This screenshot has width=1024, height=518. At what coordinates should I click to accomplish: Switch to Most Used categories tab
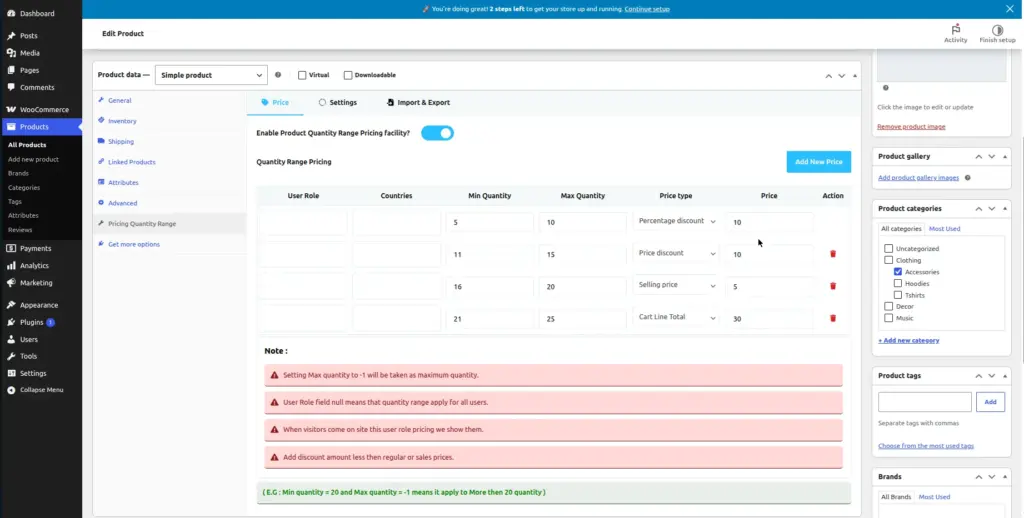pos(944,229)
